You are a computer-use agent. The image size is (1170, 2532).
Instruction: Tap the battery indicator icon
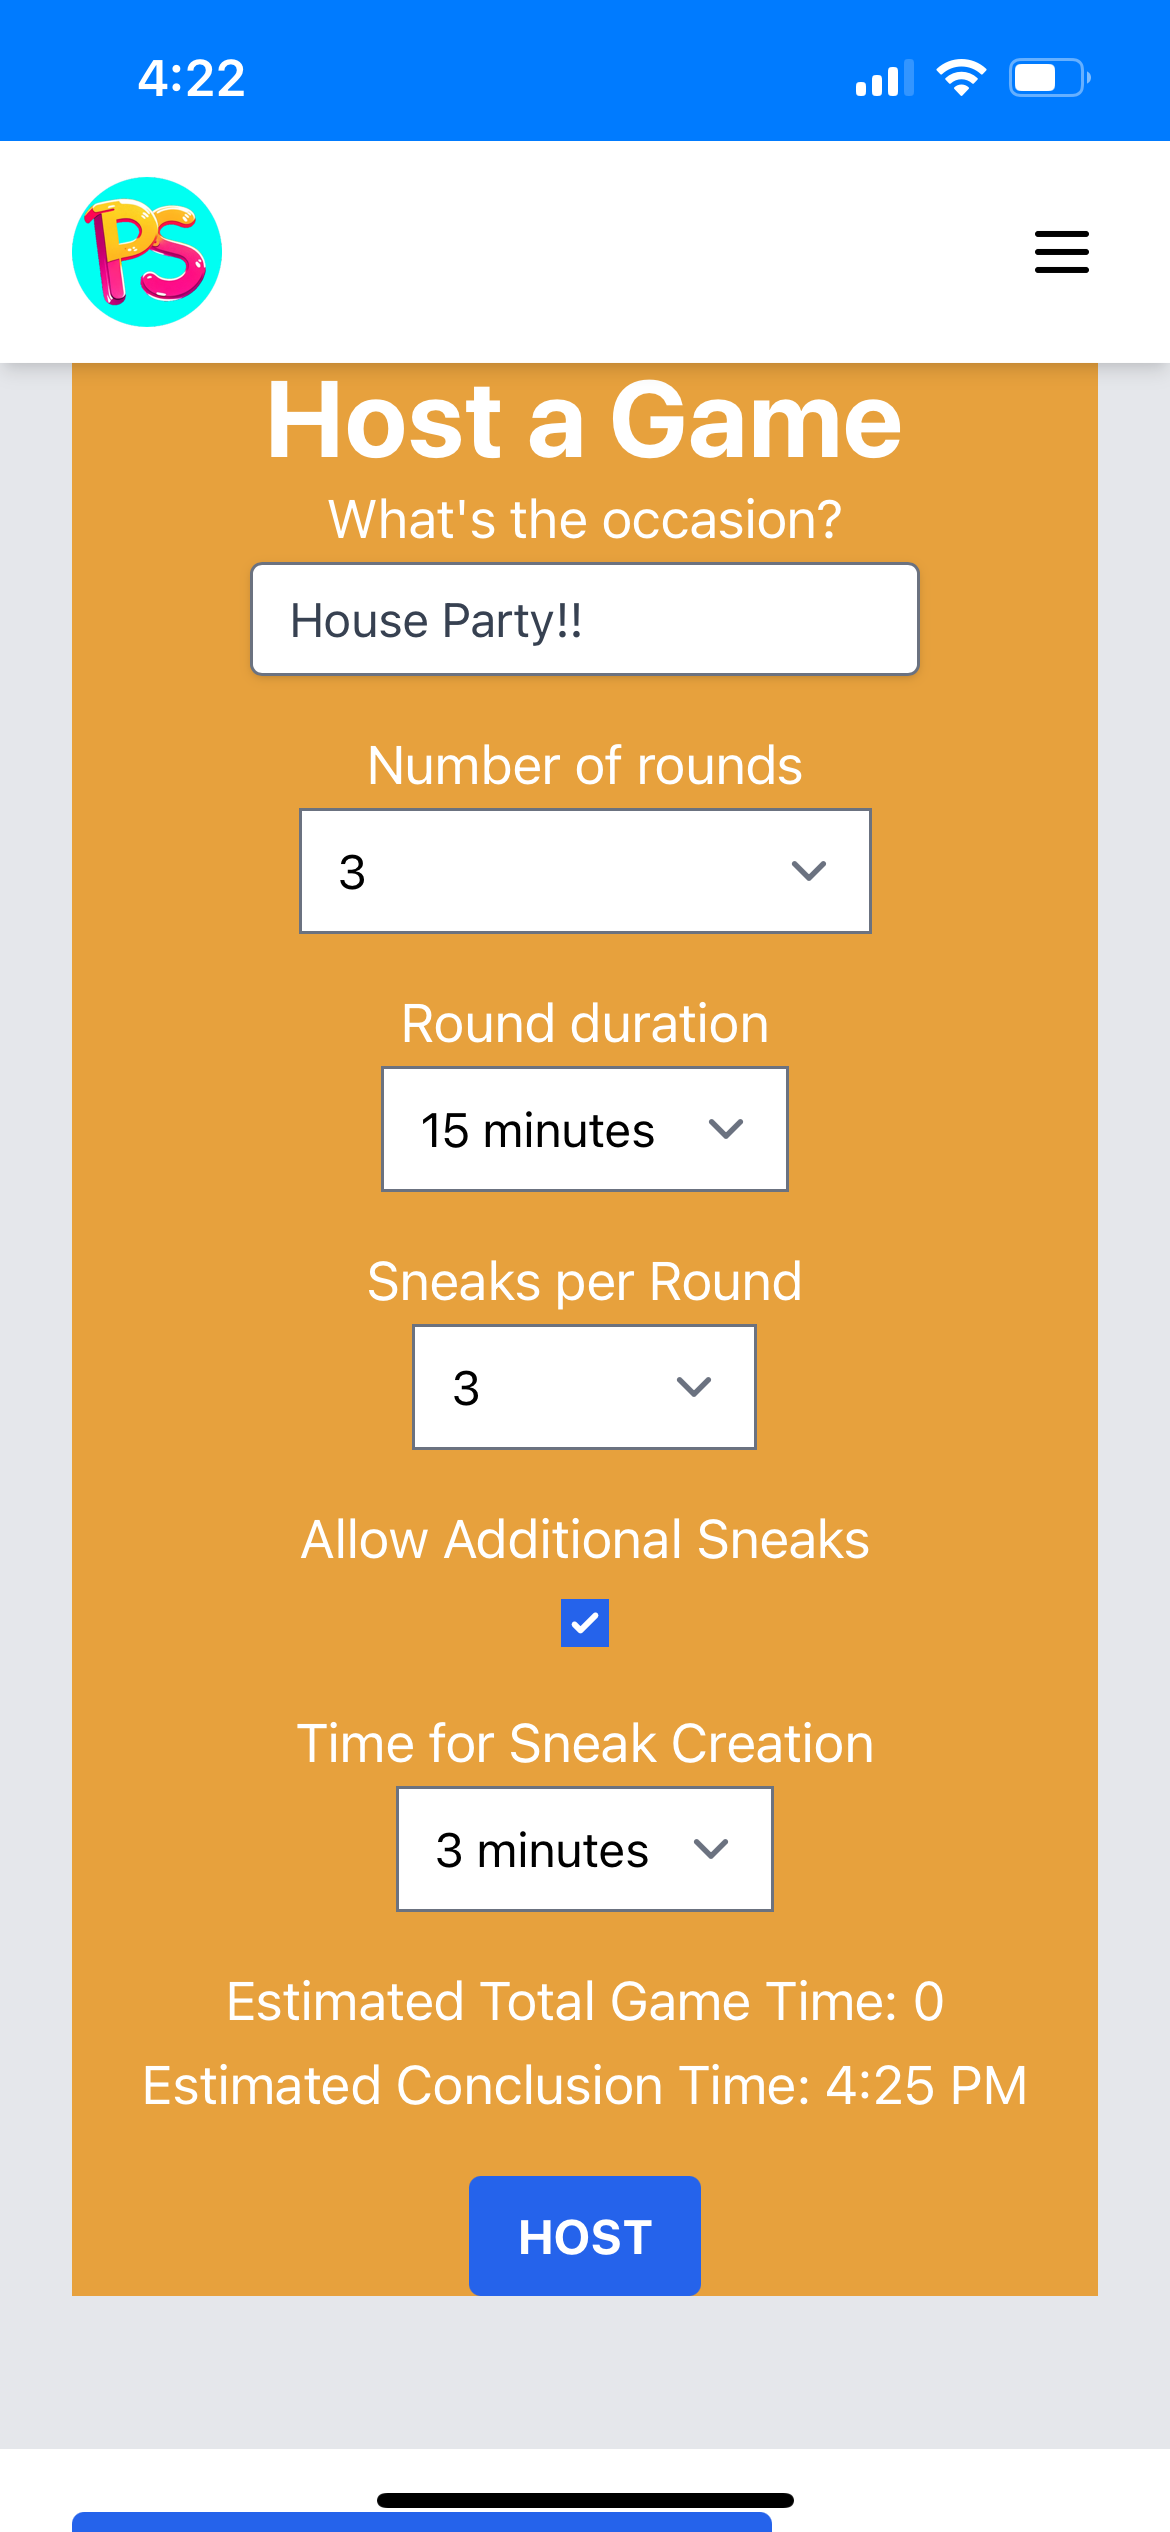[x=1048, y=78]
